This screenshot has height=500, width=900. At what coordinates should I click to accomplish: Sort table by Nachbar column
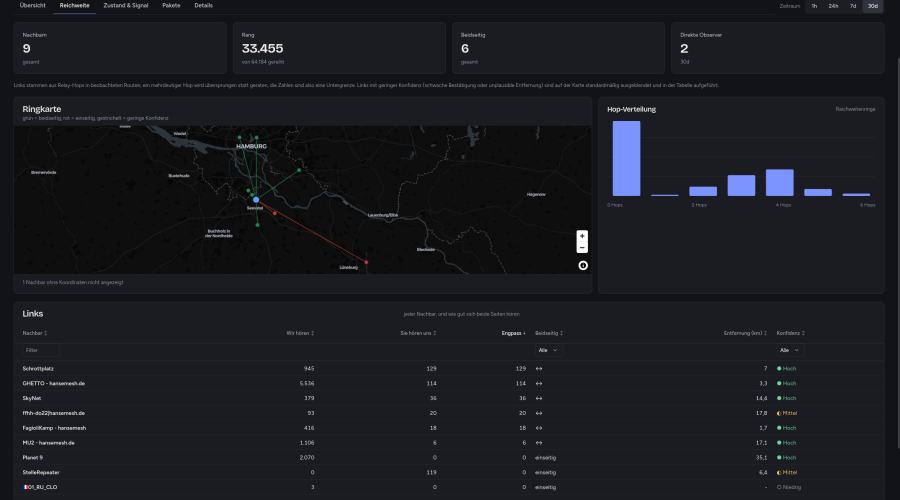(34, 333)
